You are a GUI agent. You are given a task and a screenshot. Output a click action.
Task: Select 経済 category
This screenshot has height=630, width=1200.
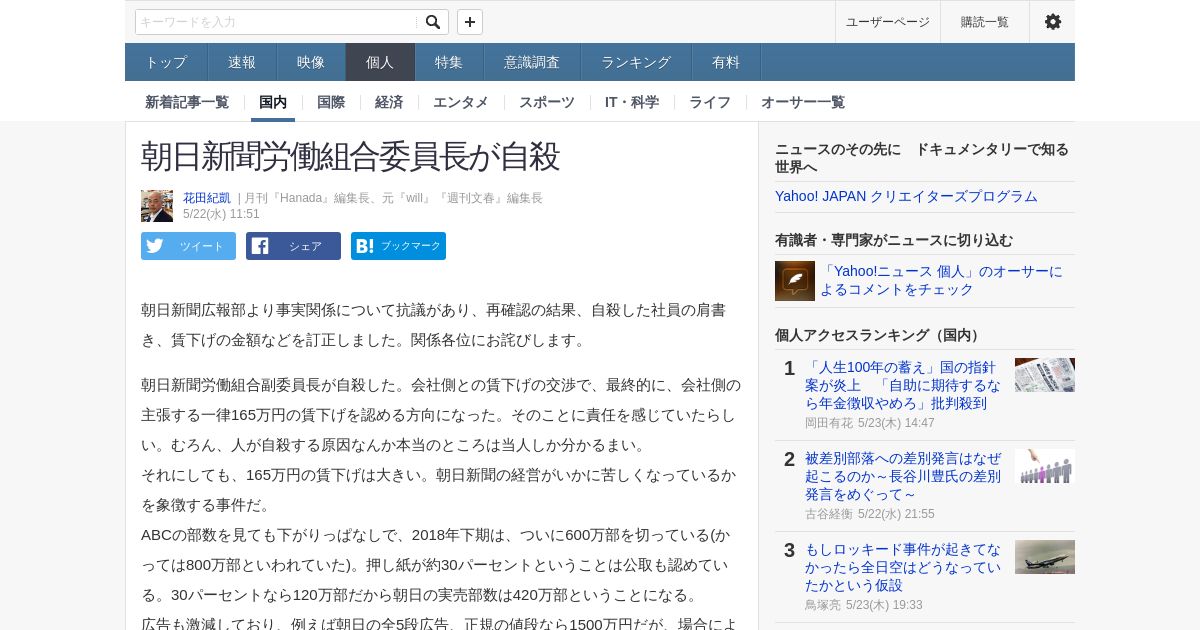(389, 102)
